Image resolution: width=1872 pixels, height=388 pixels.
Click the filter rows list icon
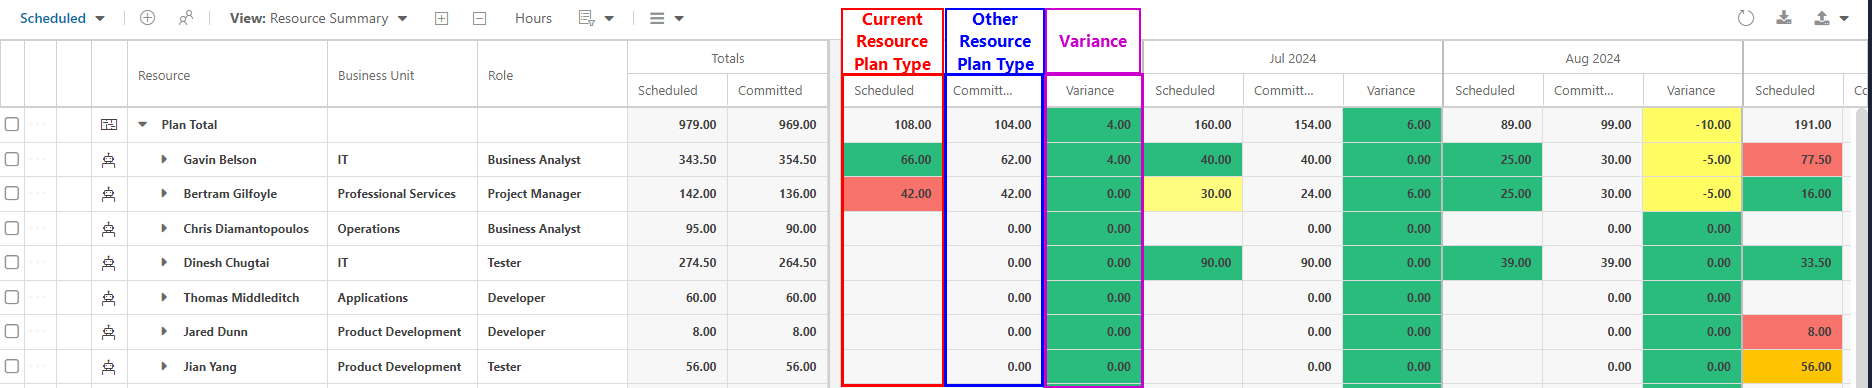point(587,18)
